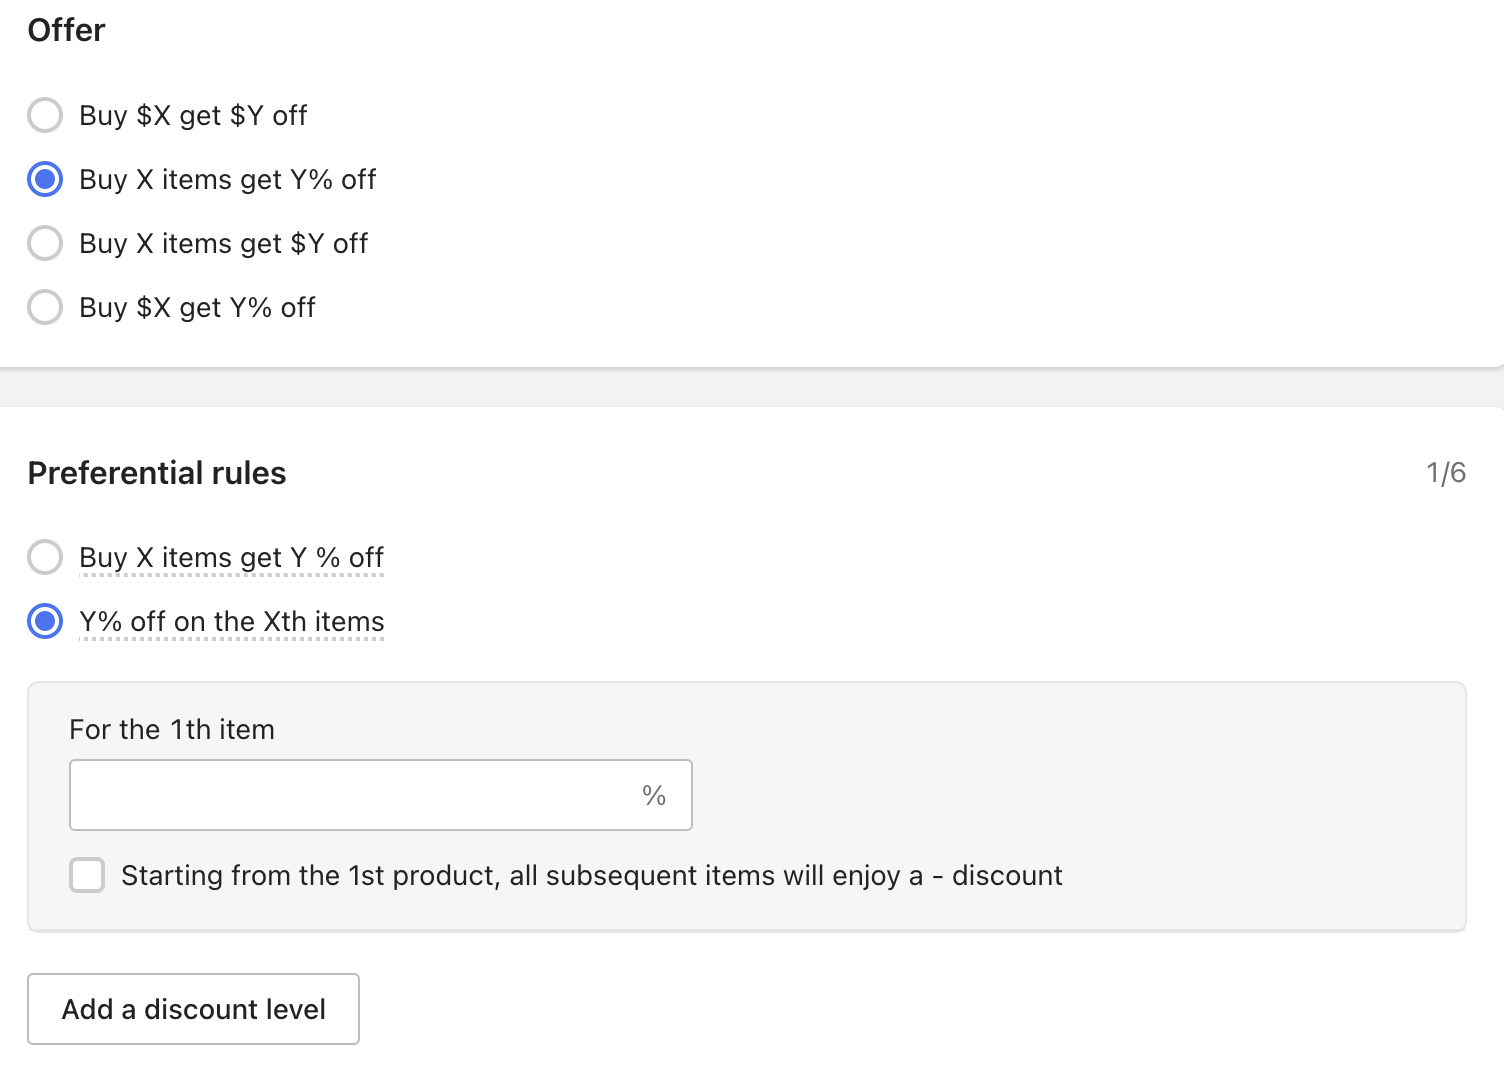Image resolution: width=1504 pixels, height=1068 pixels.
Task: Choose the "Y% off on the Xth items" radio
Action: tap(45, 621)
